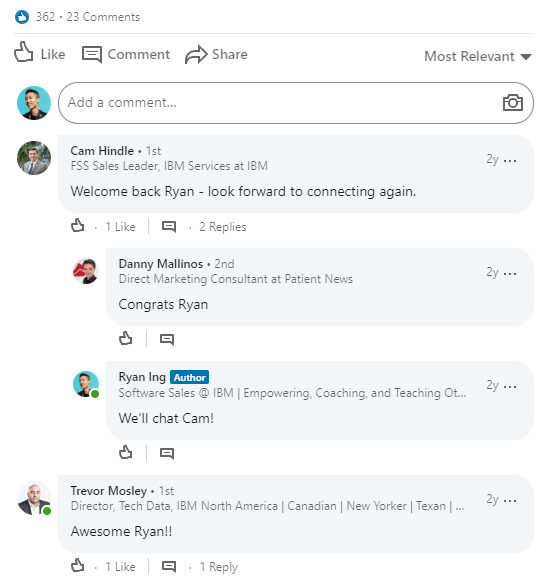Like Ryan Ing's reply "We'll chat Cam!"
The image size is (549, 586).
click(x=126, y=452)
